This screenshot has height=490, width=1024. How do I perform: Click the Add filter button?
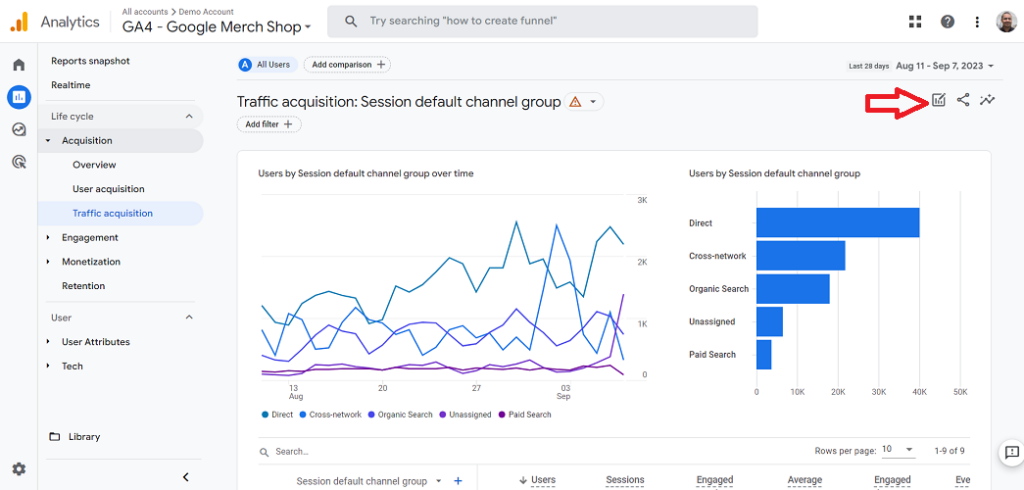pyautogui.click(x=269, y=124)
